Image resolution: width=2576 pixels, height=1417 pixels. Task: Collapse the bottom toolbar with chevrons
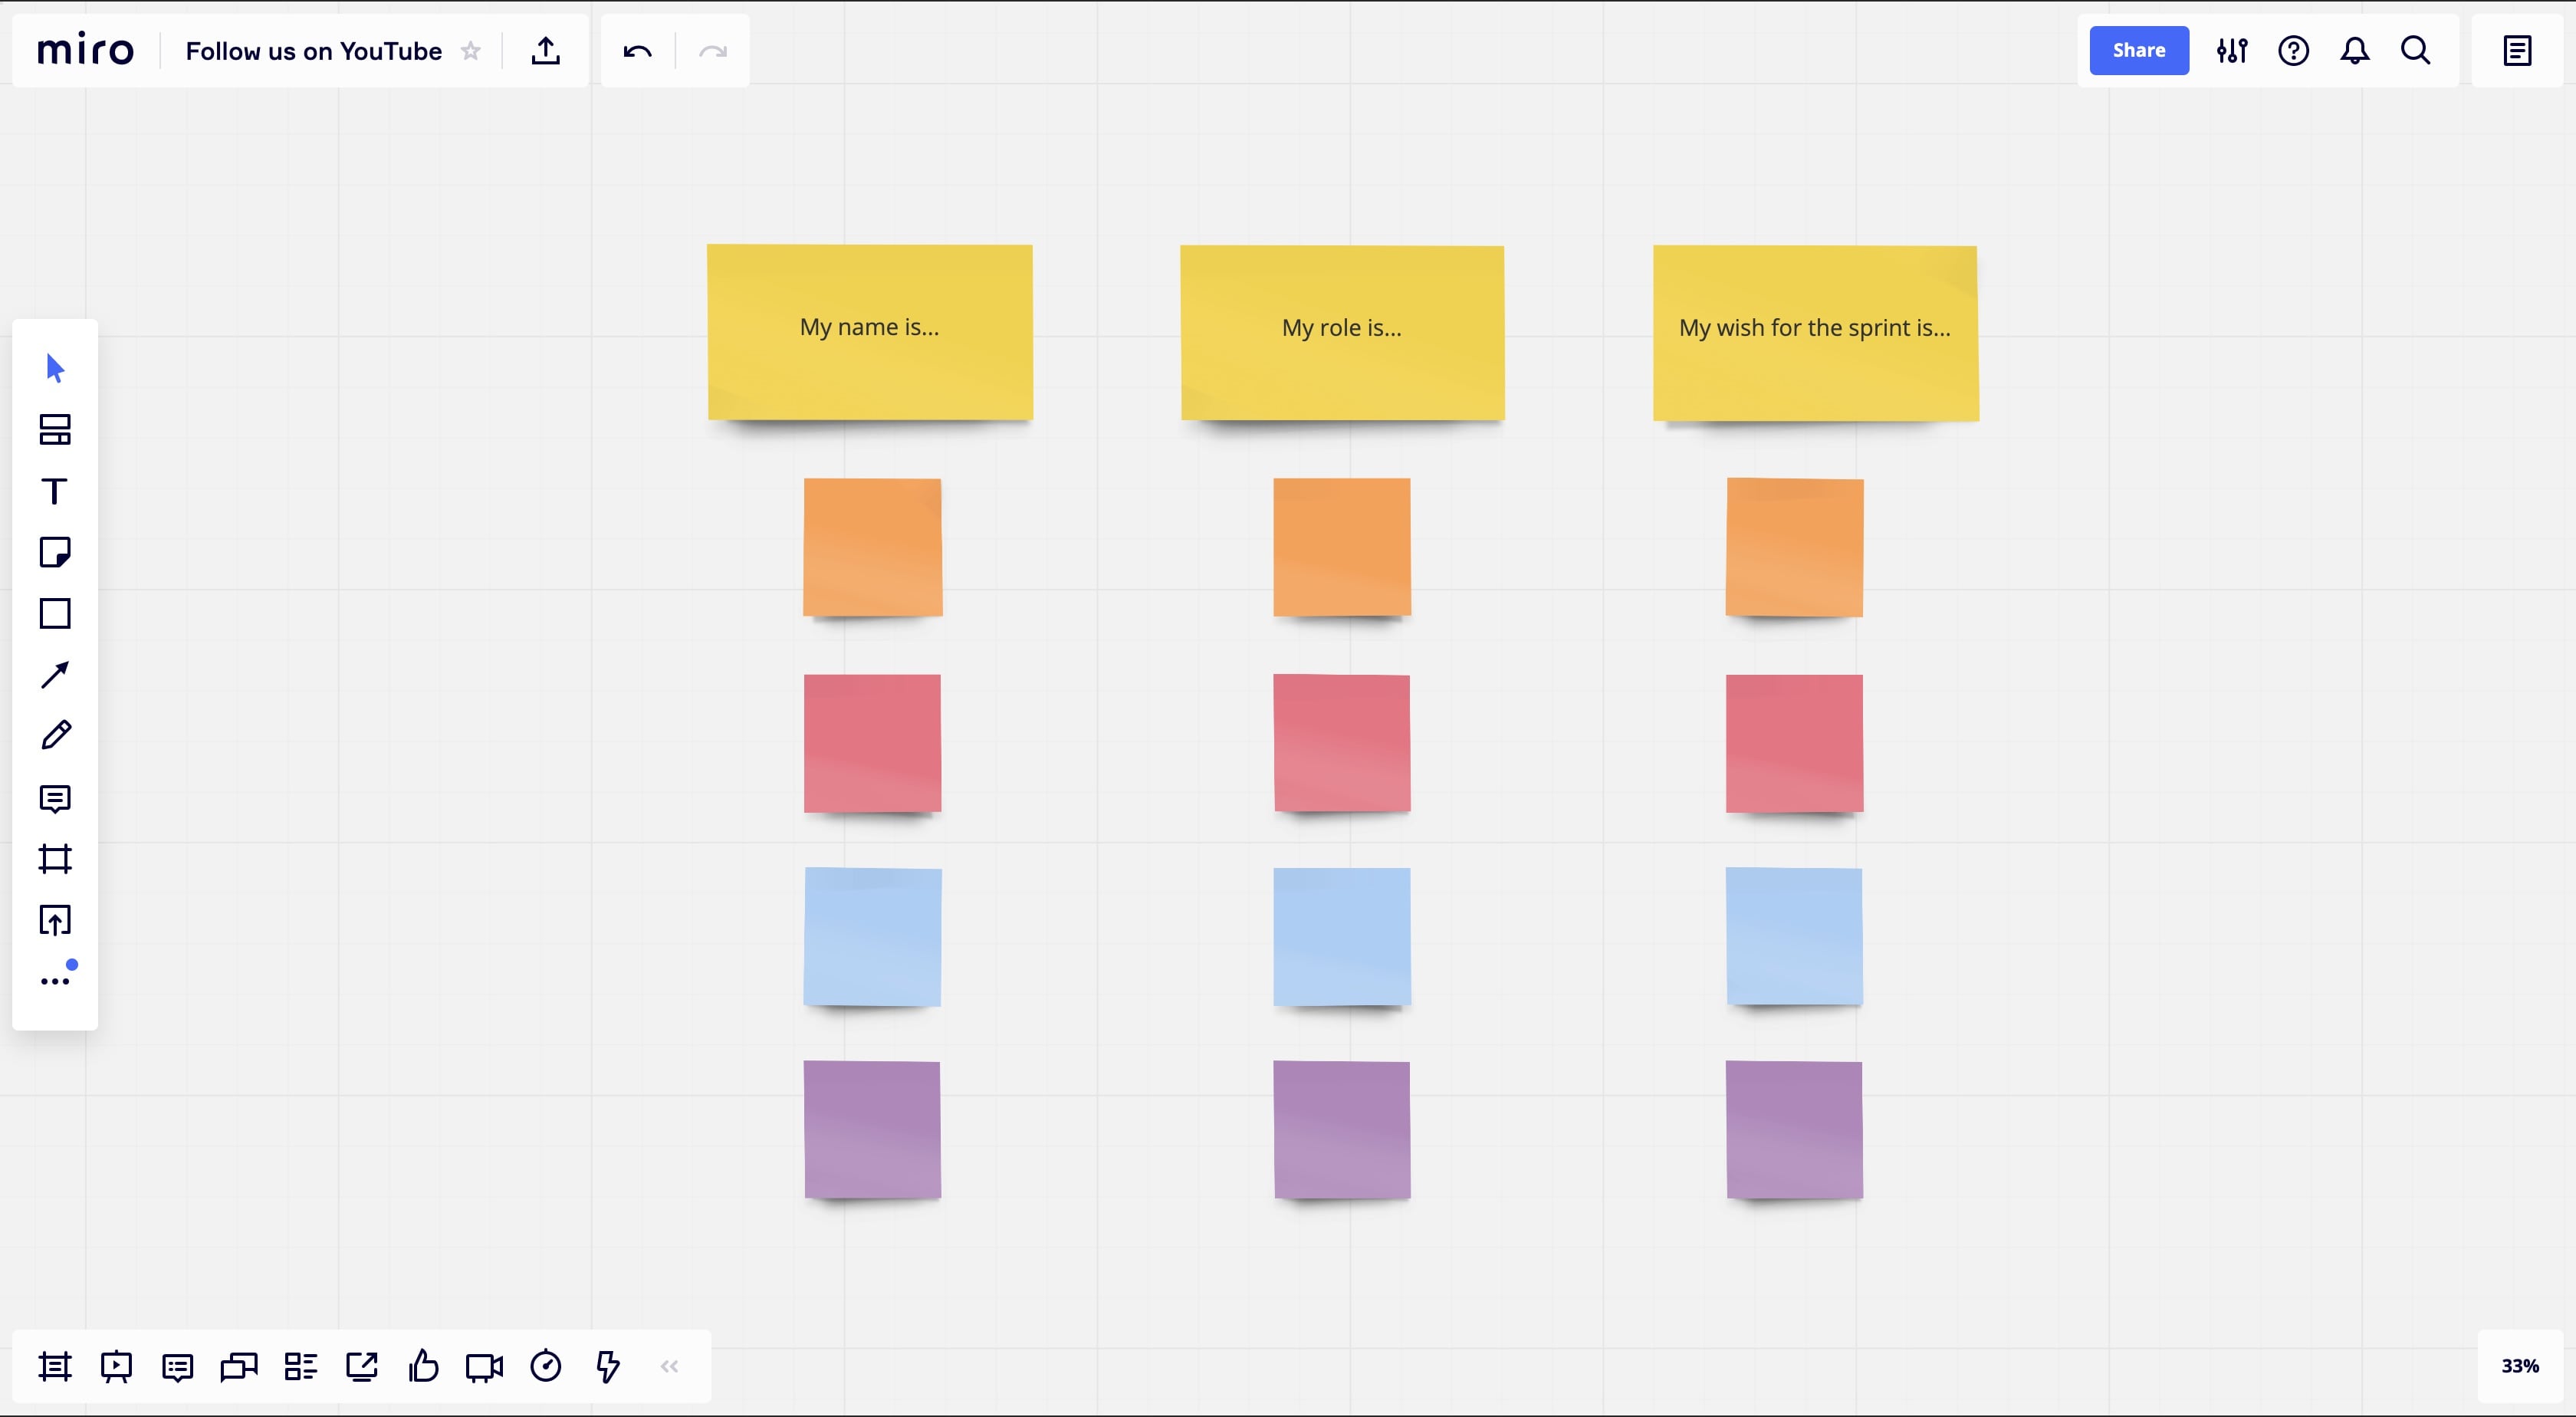pos(669,1366)
